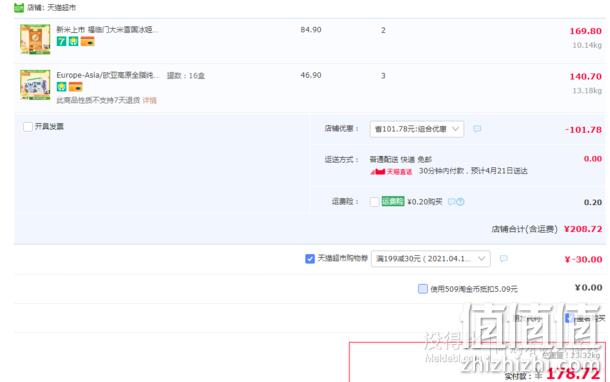This screenshot has height=382, width=610.
Task: Uncheck the 天猫超市购物券 coupon checkbox
Action: (310, 259)
